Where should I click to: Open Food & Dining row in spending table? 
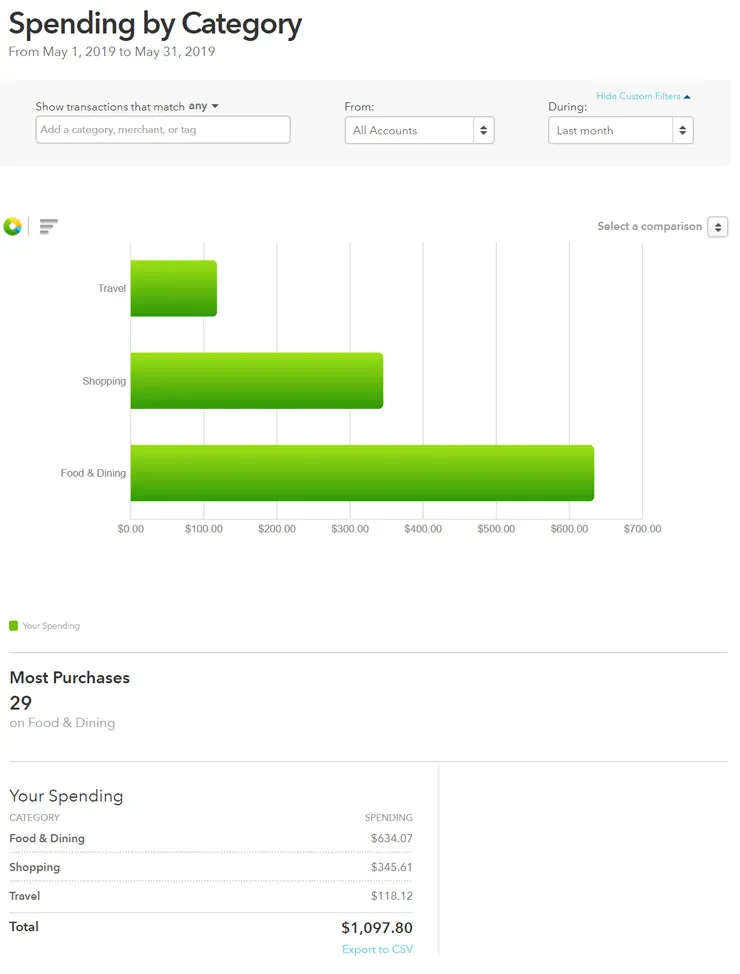tap(211, 838)
